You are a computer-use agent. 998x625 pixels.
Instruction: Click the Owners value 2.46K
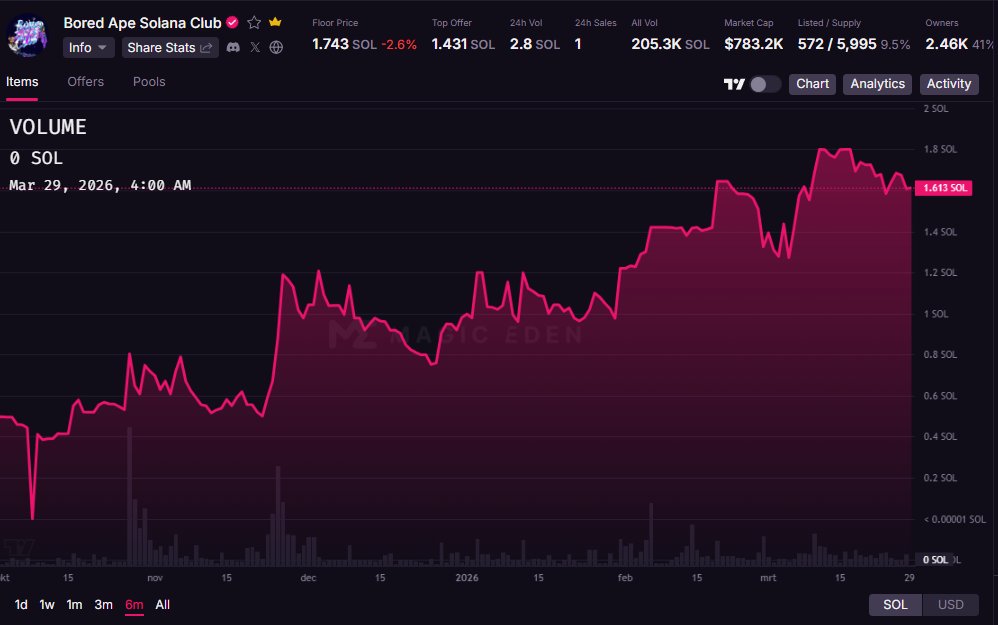(x=946, y=45)
